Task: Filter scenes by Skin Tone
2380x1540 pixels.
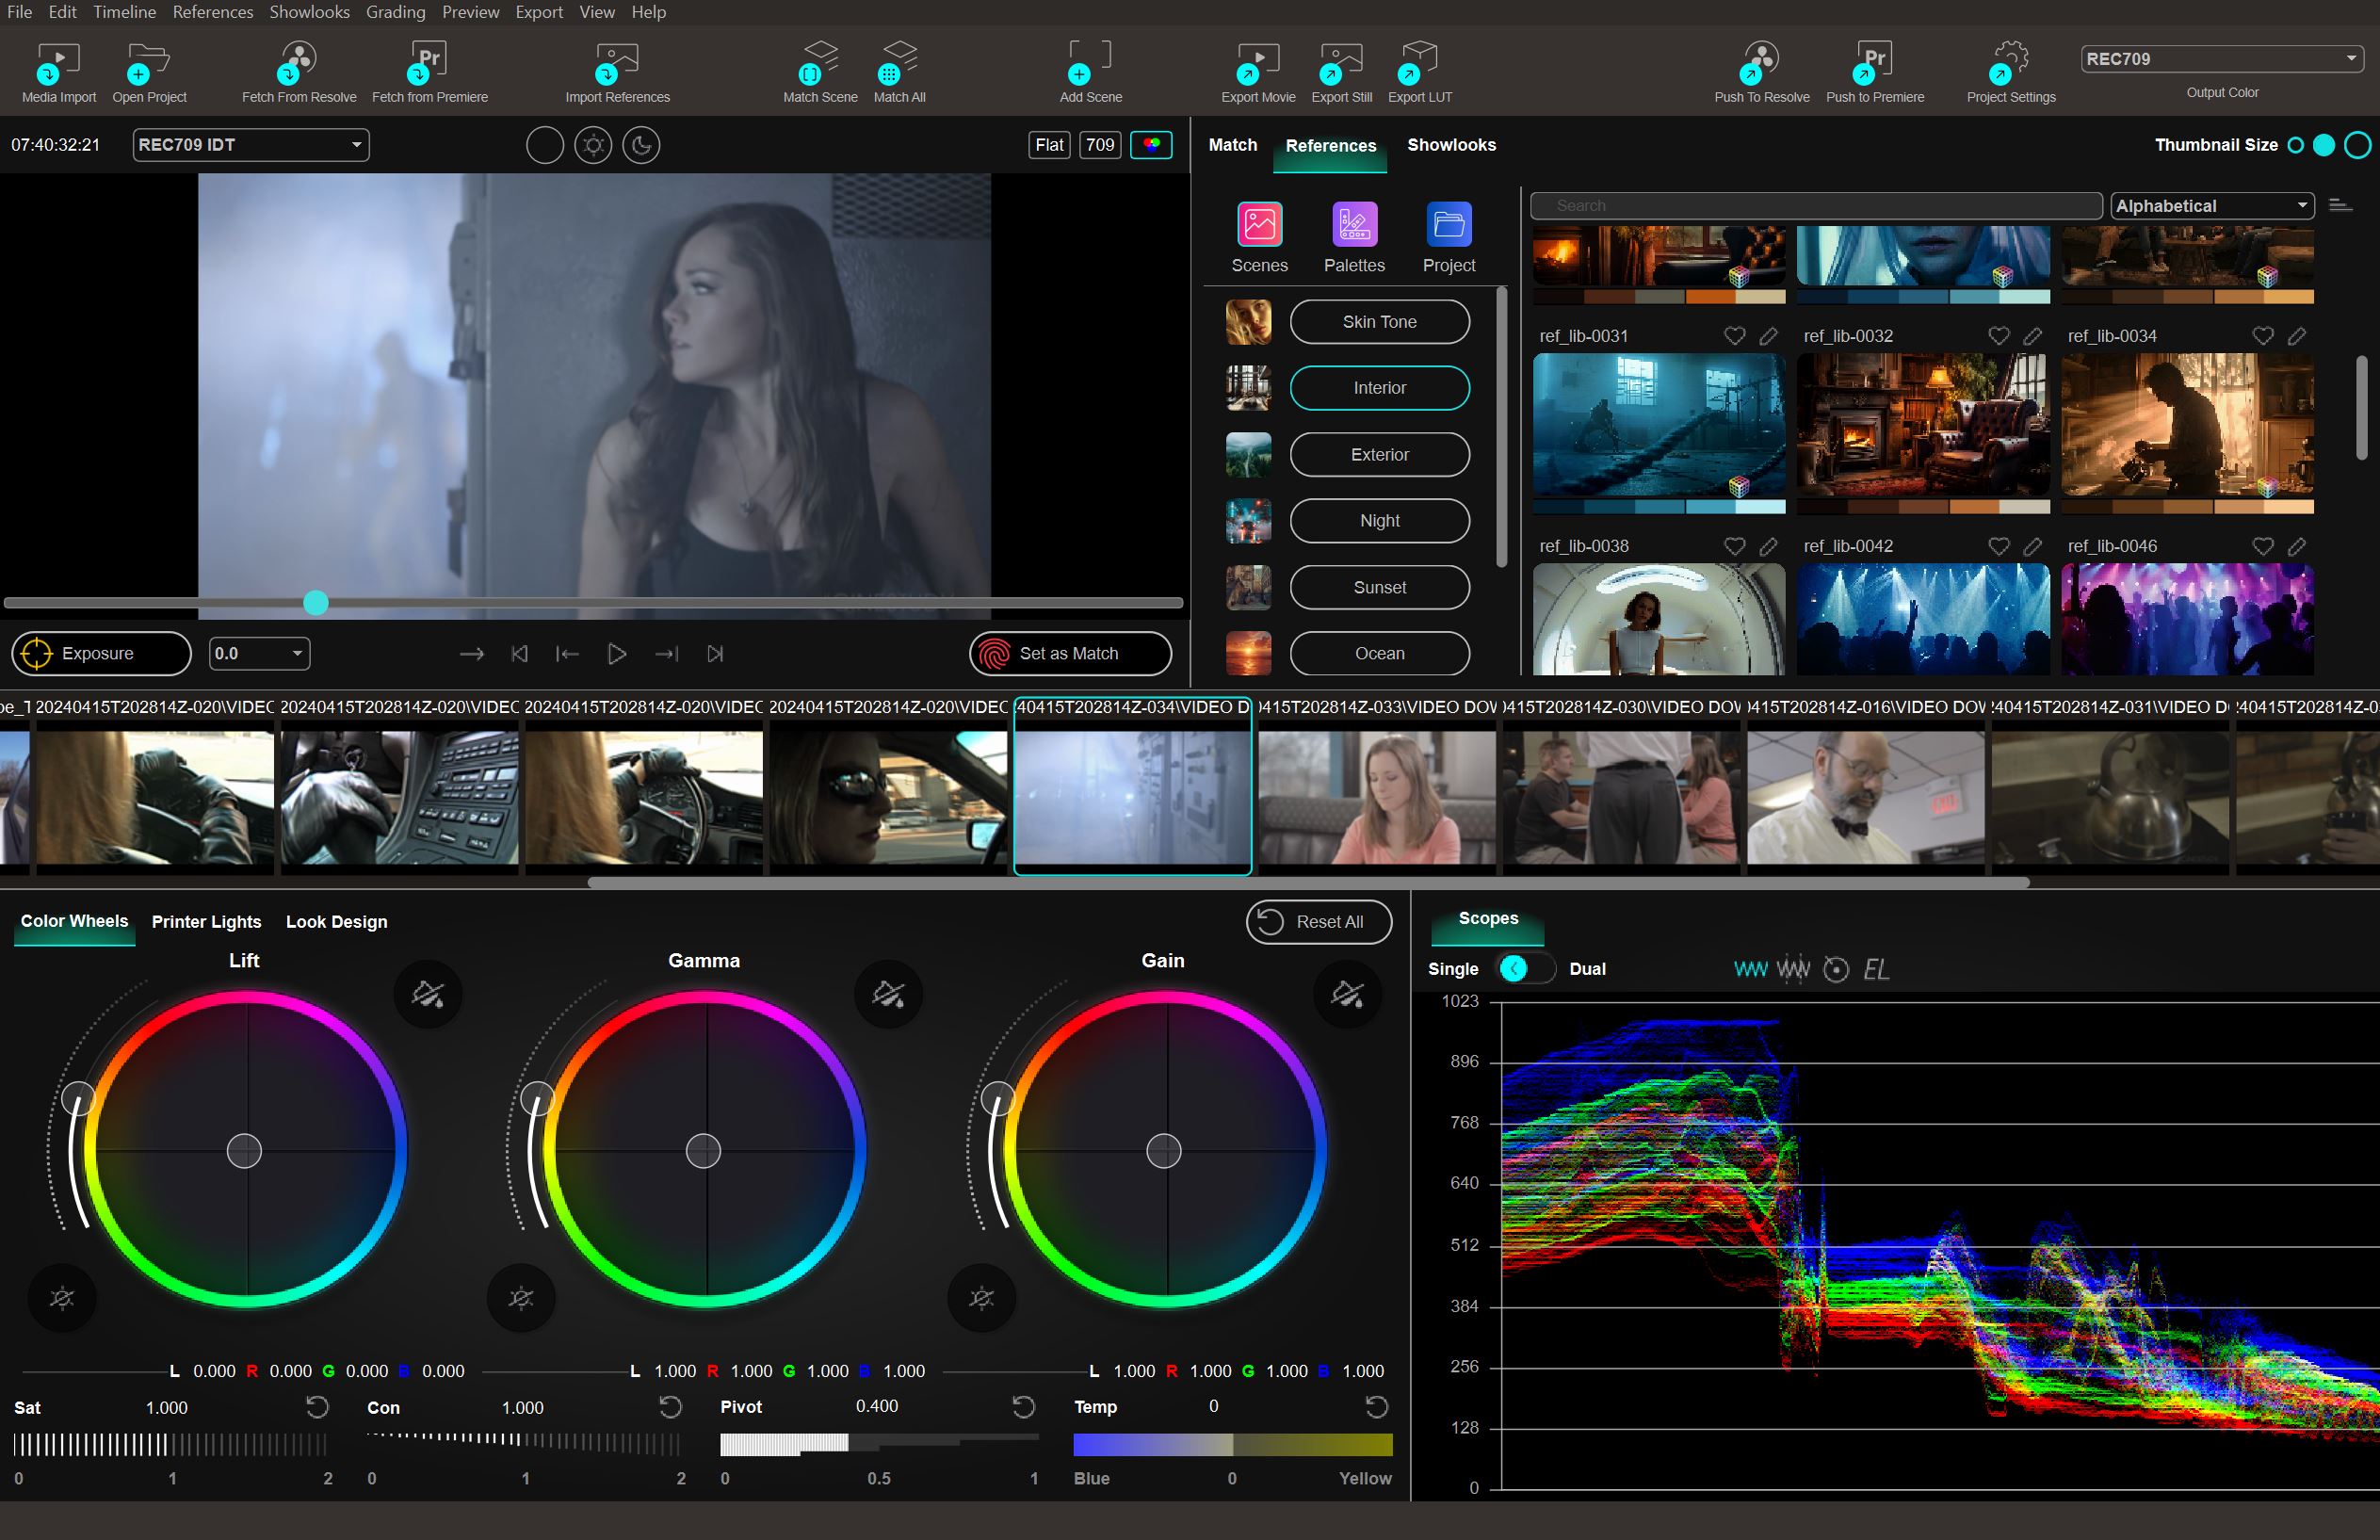Action: (x=1379, y=322)
